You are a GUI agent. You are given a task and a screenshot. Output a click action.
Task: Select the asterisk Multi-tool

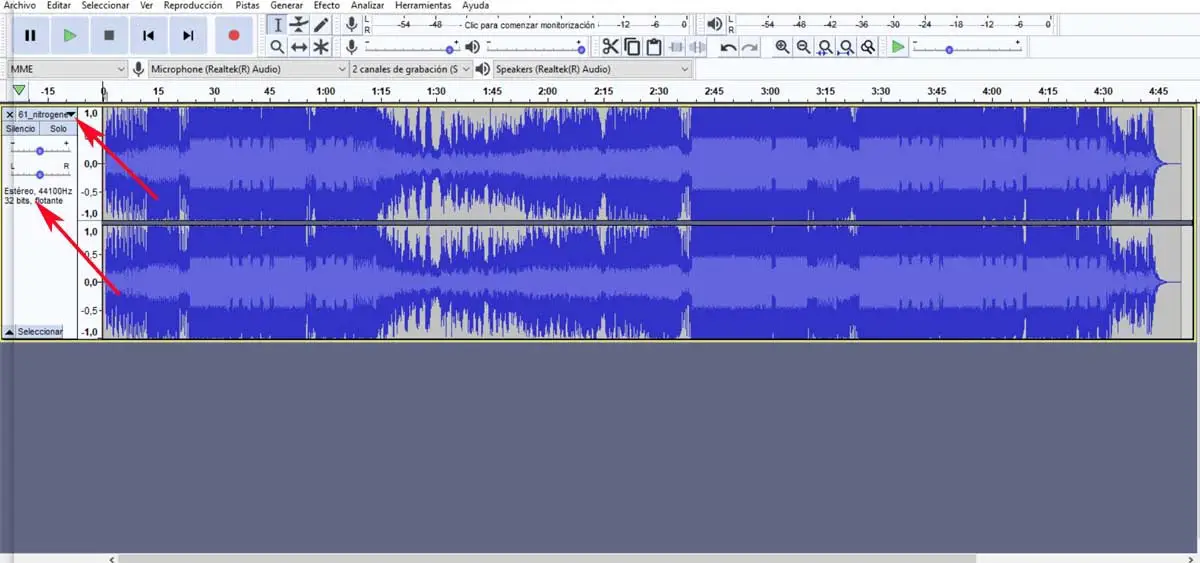click(x=321, y=47)
